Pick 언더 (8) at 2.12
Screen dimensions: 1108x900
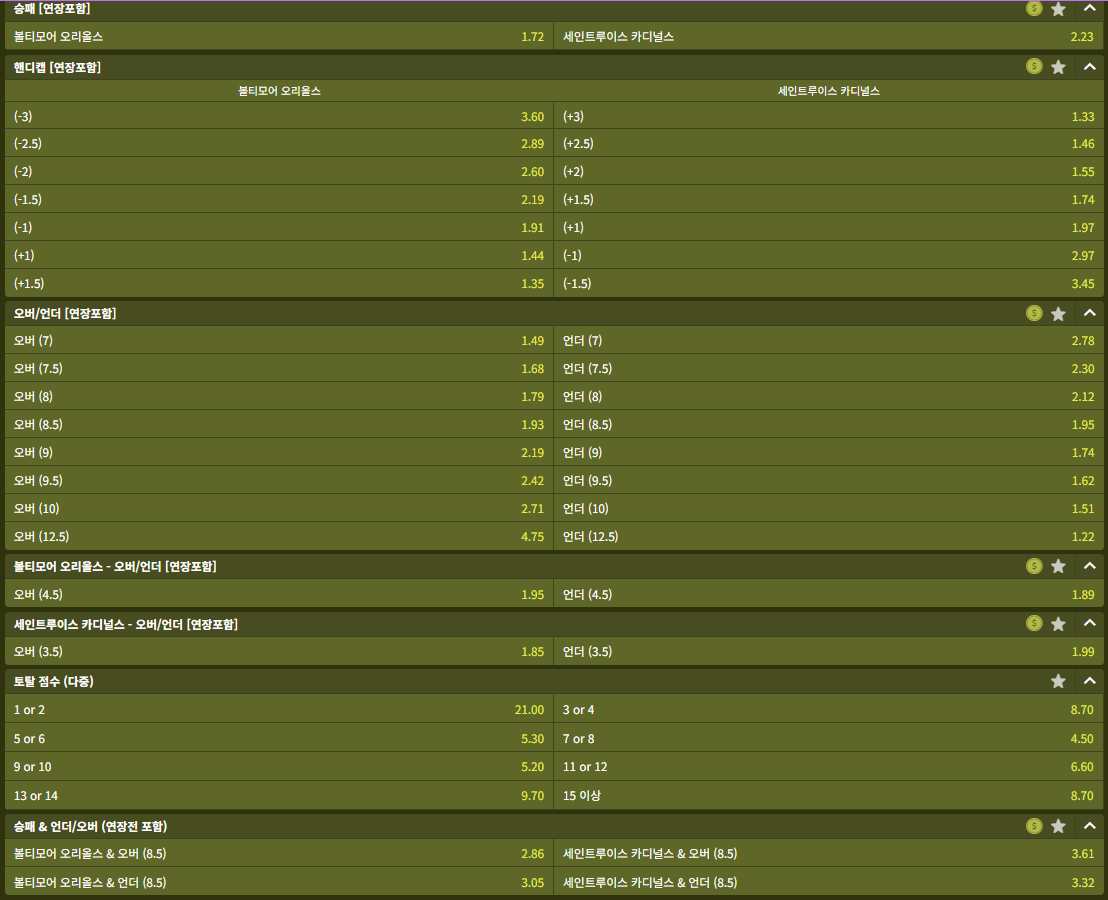pyautogui.click(x=829, y=396)
